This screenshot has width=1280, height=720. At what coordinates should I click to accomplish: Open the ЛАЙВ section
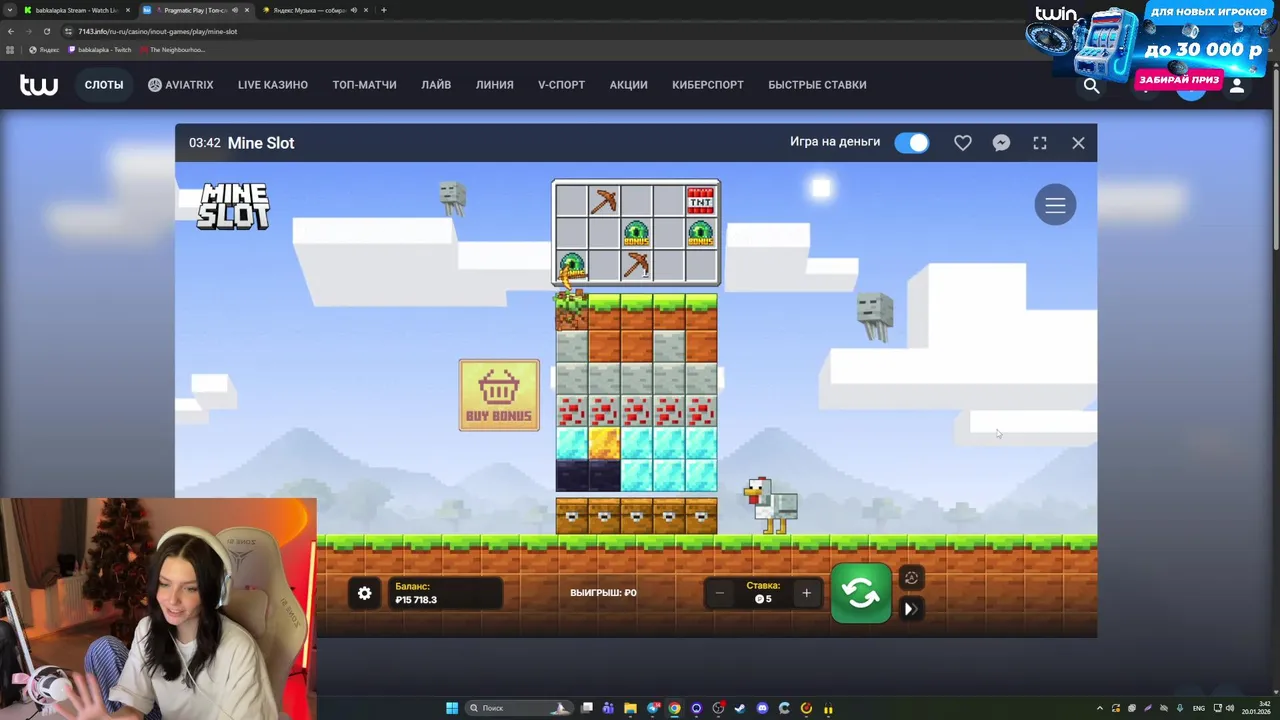436,85
